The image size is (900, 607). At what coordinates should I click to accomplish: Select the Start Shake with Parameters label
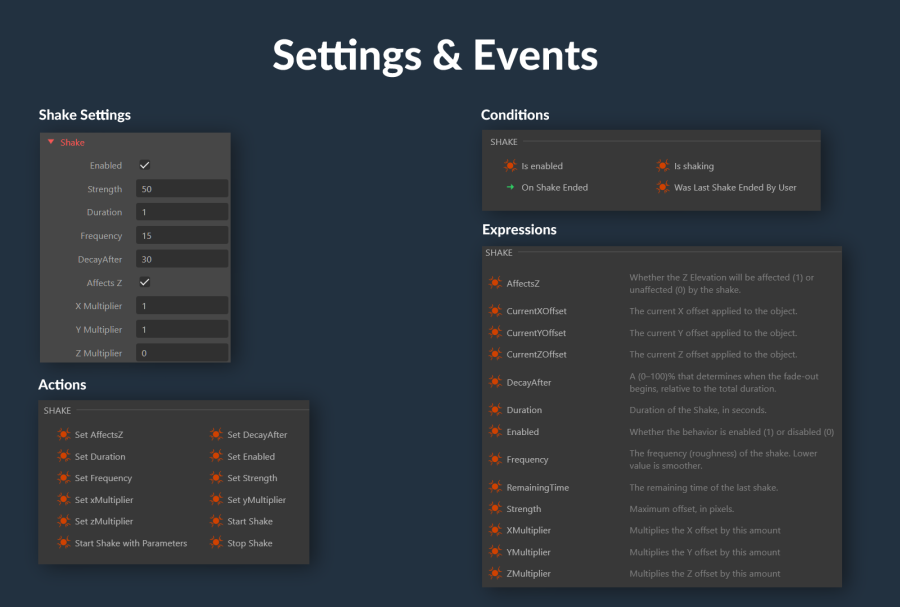pos(131,543)
